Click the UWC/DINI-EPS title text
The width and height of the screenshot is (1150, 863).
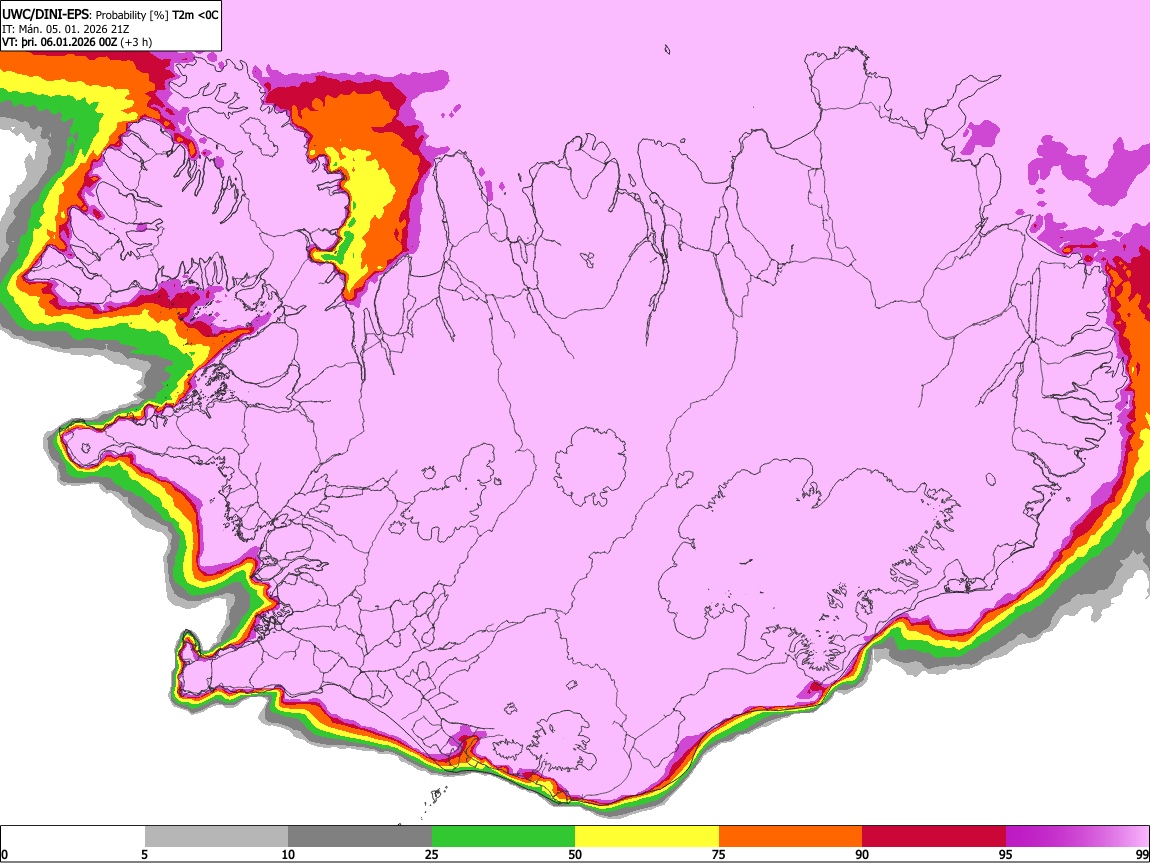46,15
